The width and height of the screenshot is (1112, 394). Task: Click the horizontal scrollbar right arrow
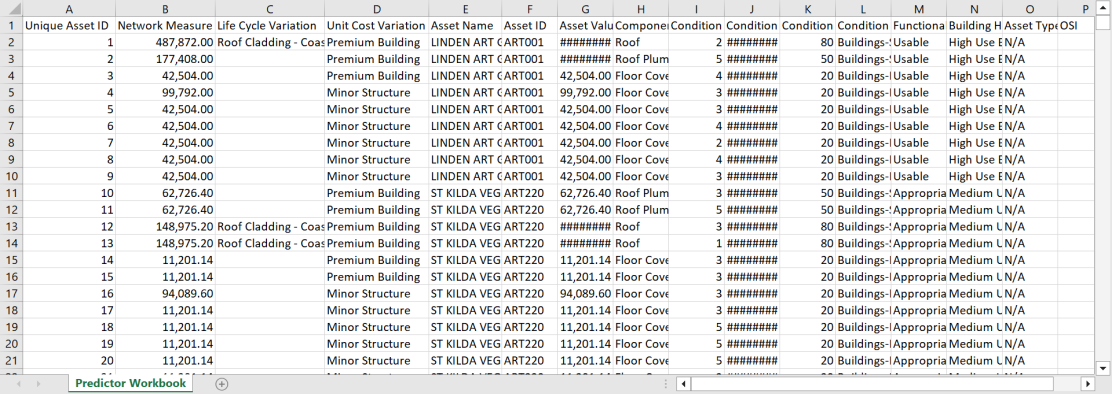tap(1087, 384)
